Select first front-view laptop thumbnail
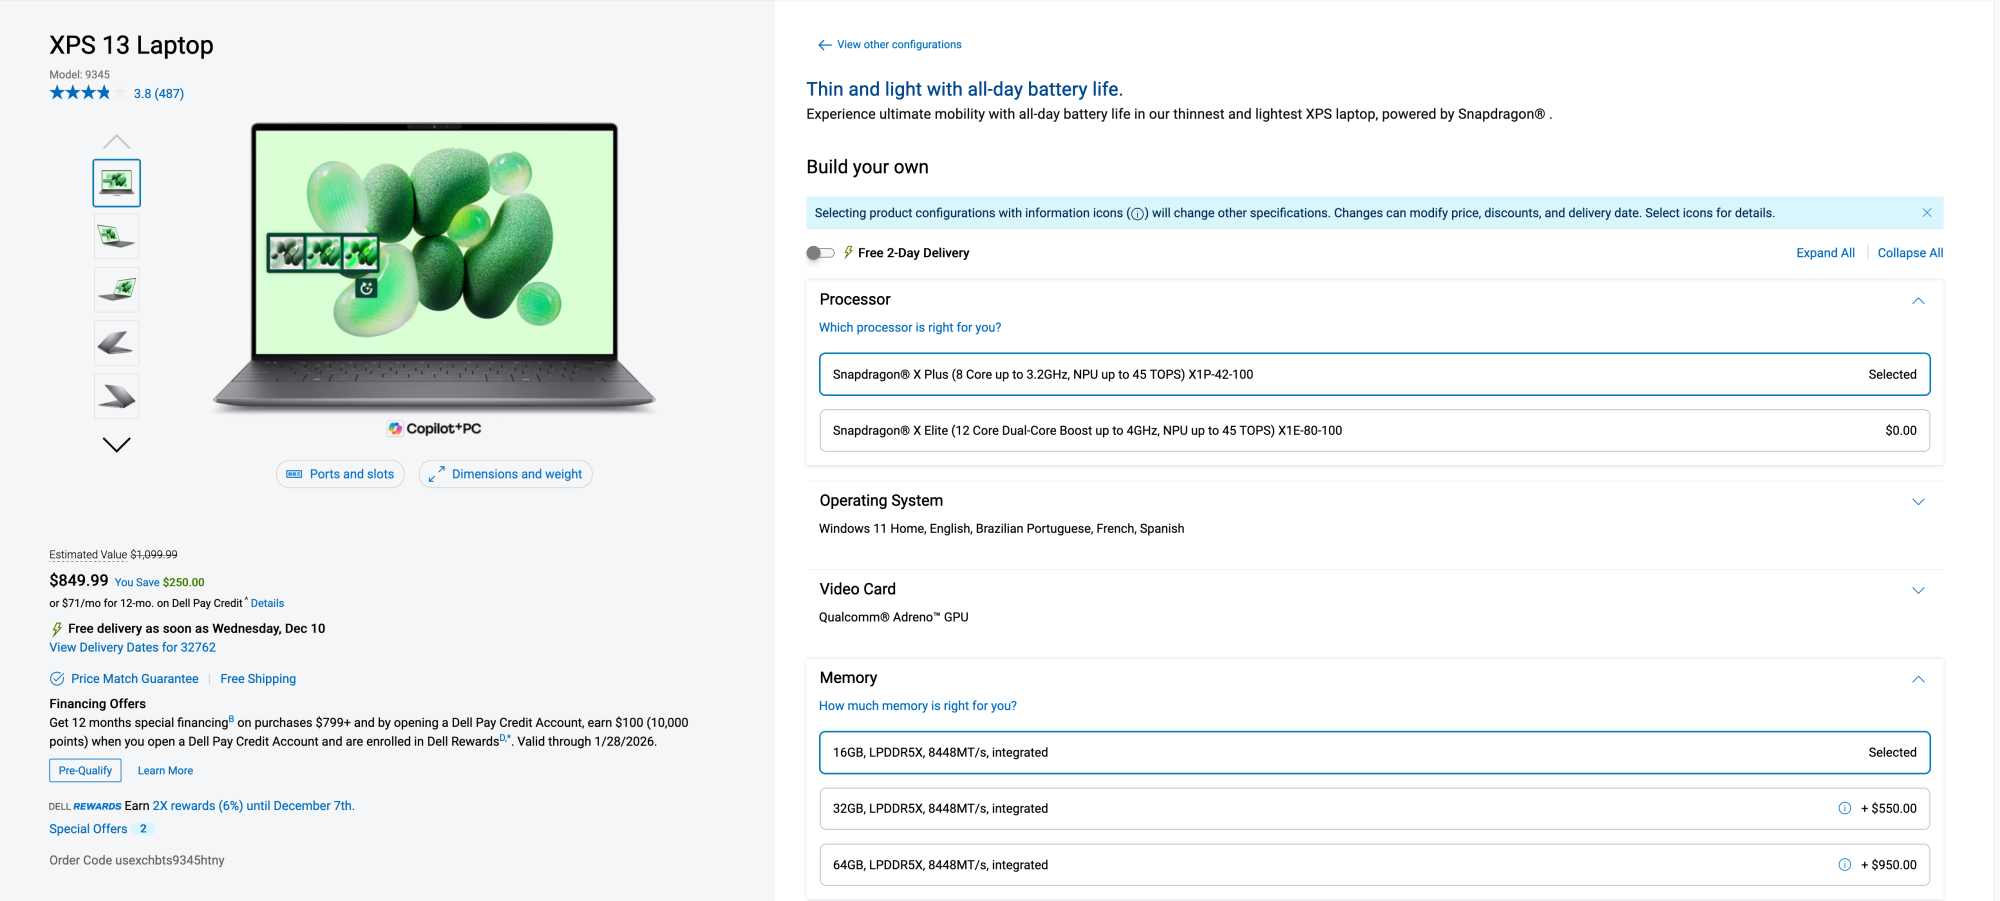 [117, 183]
